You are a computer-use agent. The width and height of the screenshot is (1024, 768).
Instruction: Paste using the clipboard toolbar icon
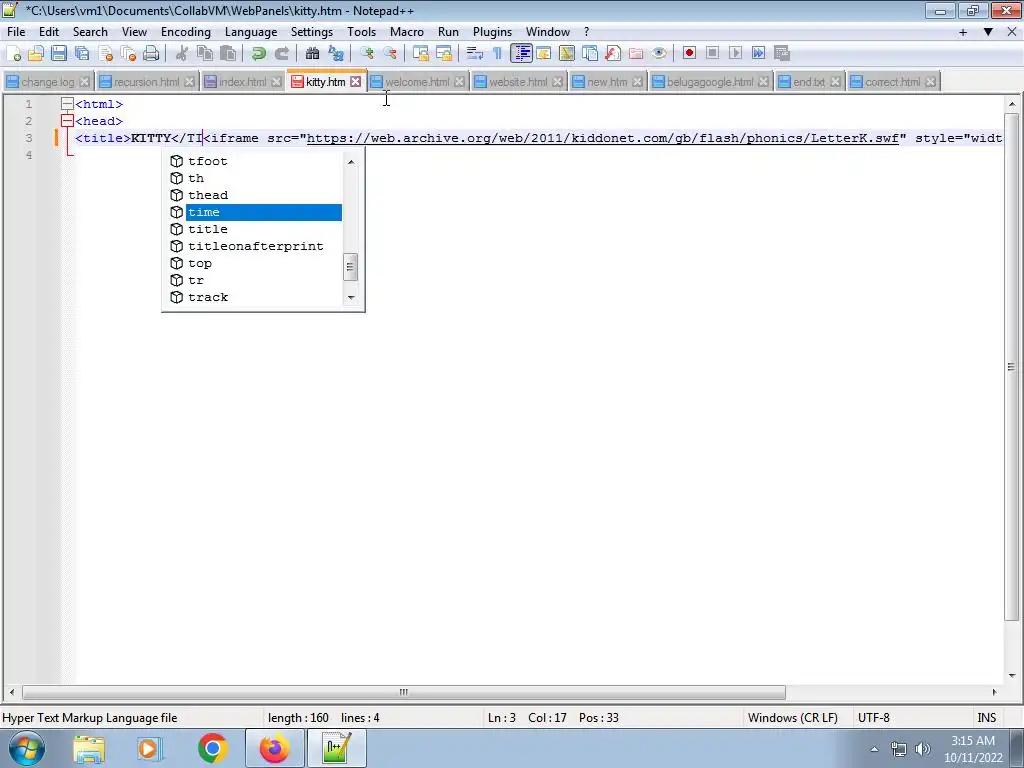tap(228, 54)
